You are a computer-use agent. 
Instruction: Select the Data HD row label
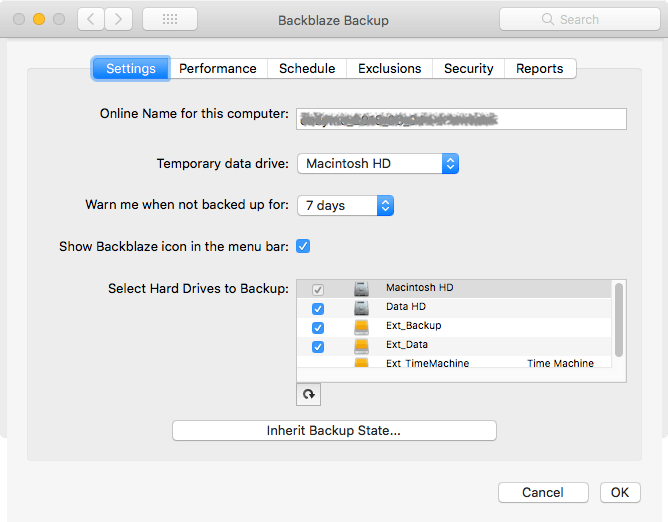406,307
